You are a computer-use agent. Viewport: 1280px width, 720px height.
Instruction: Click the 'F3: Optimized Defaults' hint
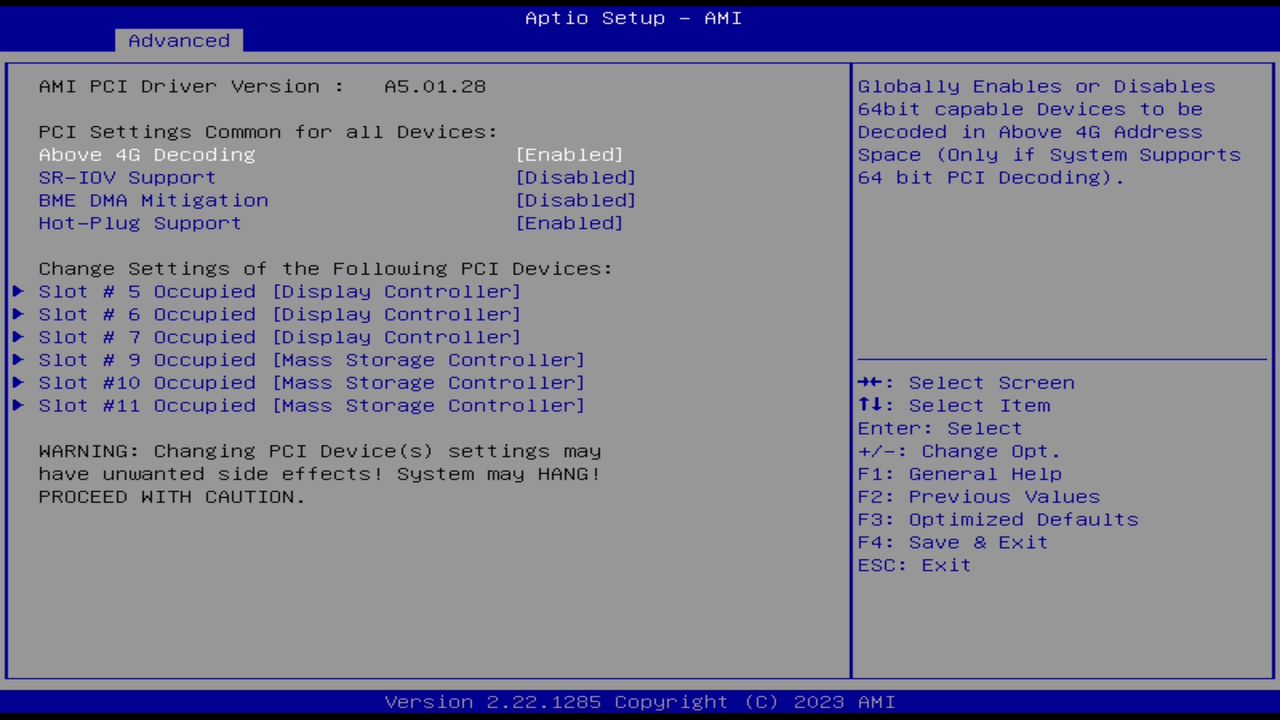point(998,520)
